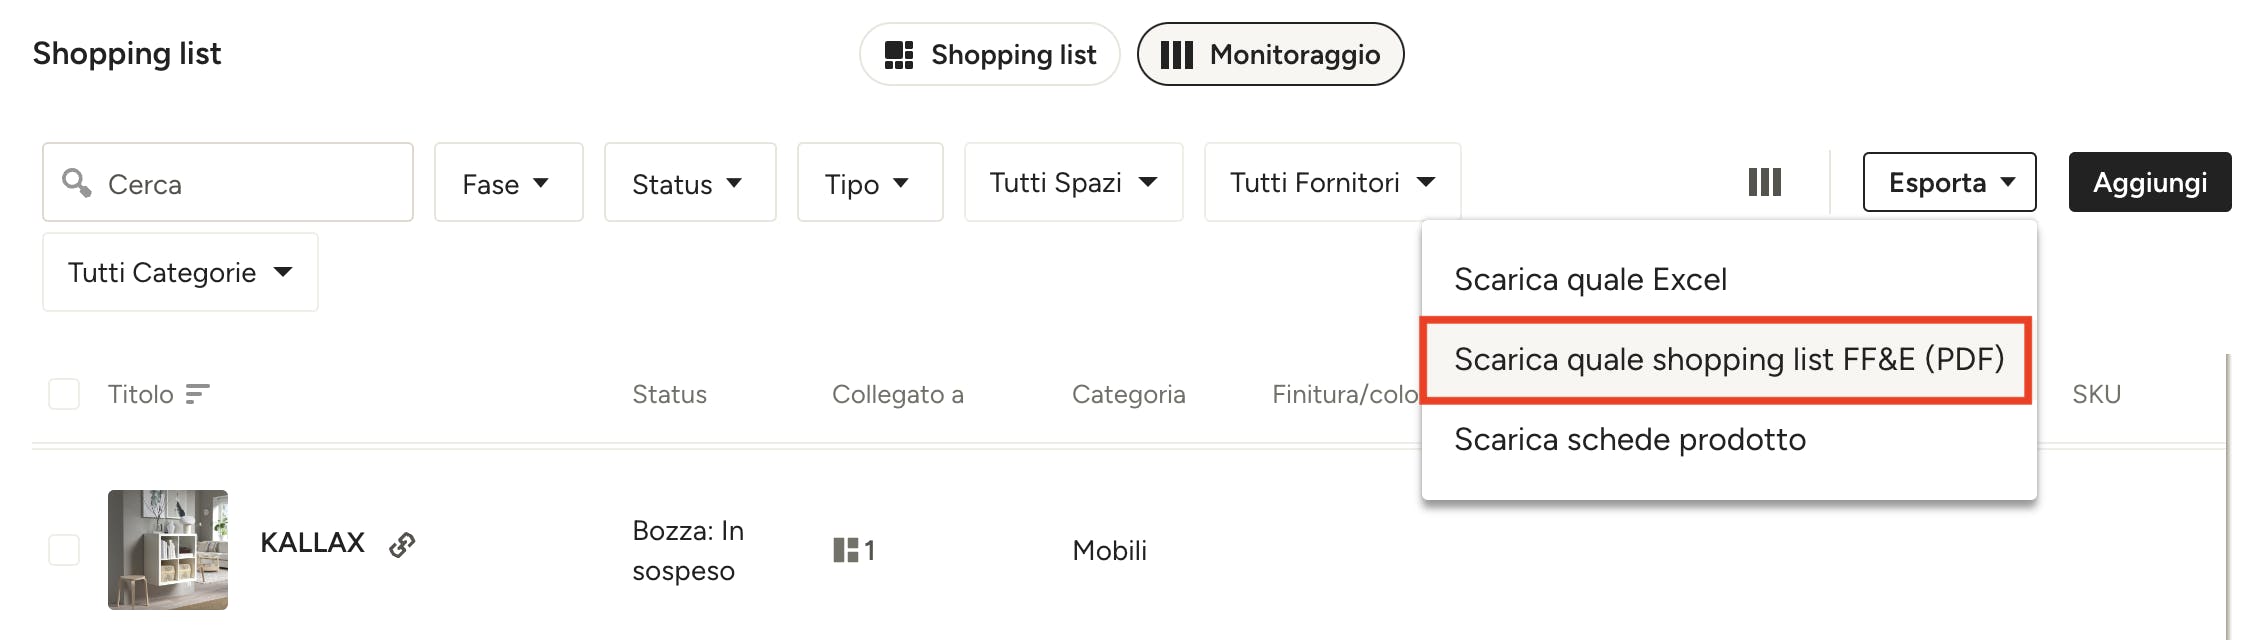Open the Tutti Categorie dropdown
Image resolution: width=2266 pixels, height=640 pixels.
180,272
